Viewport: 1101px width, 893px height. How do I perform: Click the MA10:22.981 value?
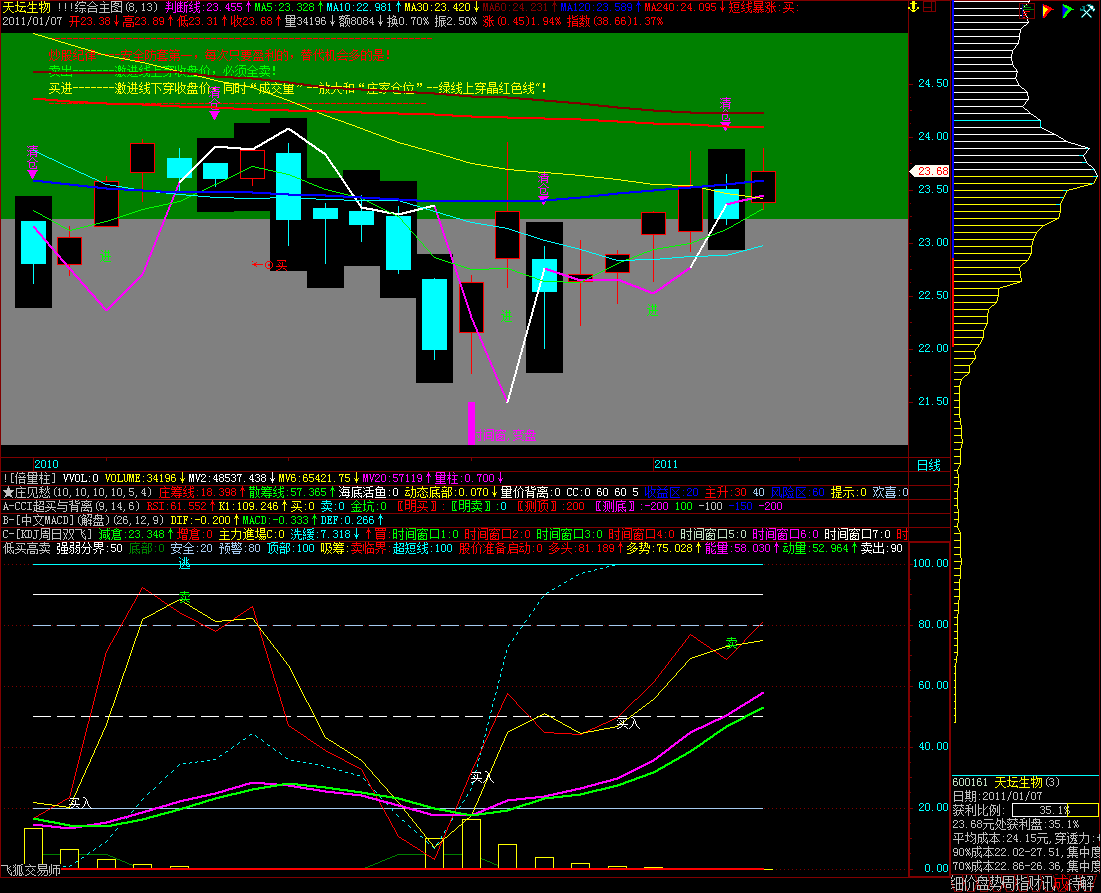tap(359, 7)
